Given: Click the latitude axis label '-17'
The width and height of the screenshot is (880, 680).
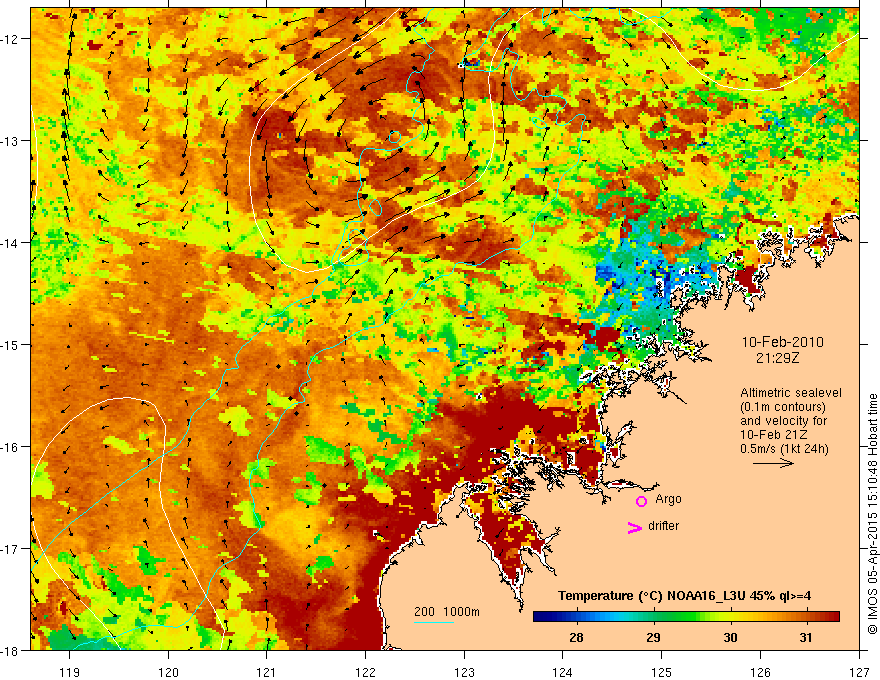Looking at the screenshot, I should (x=10, y=549).
